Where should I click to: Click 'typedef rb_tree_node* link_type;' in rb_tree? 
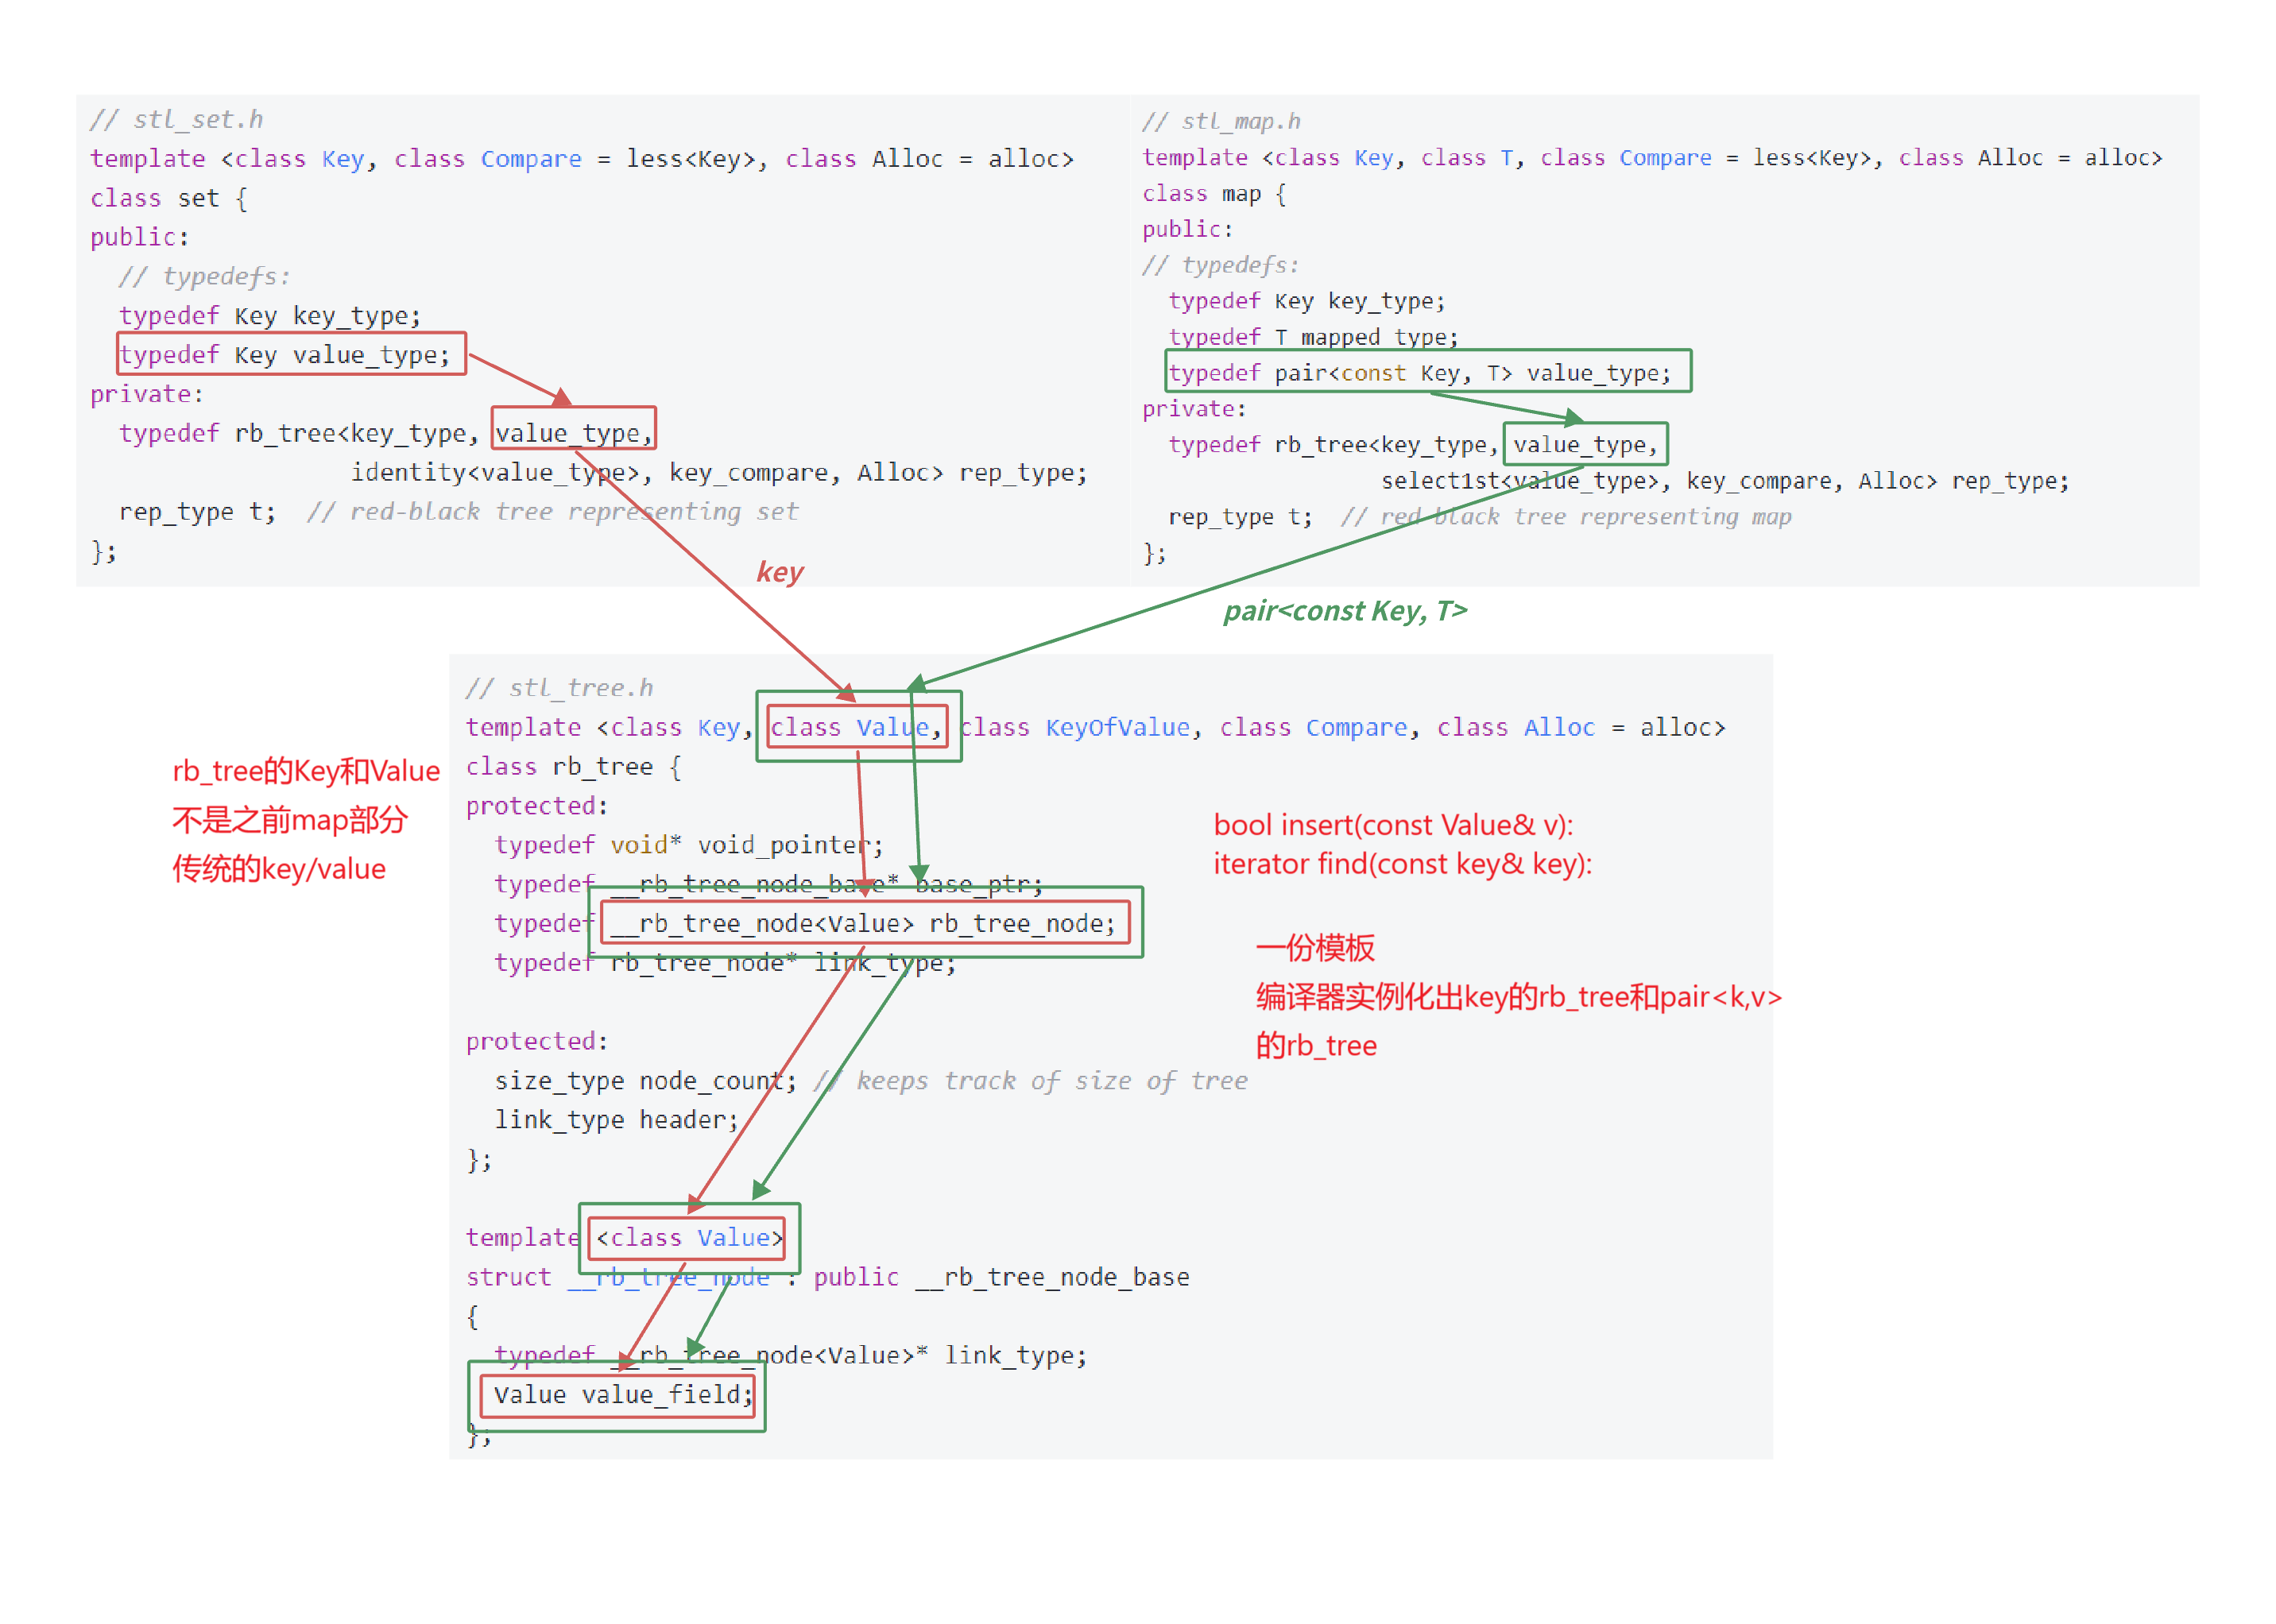(725, 963)
